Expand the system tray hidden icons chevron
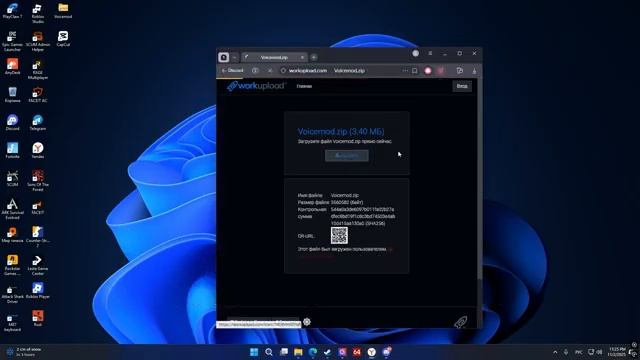Screen dimensions: 640x360 click(x=555, y=352)
